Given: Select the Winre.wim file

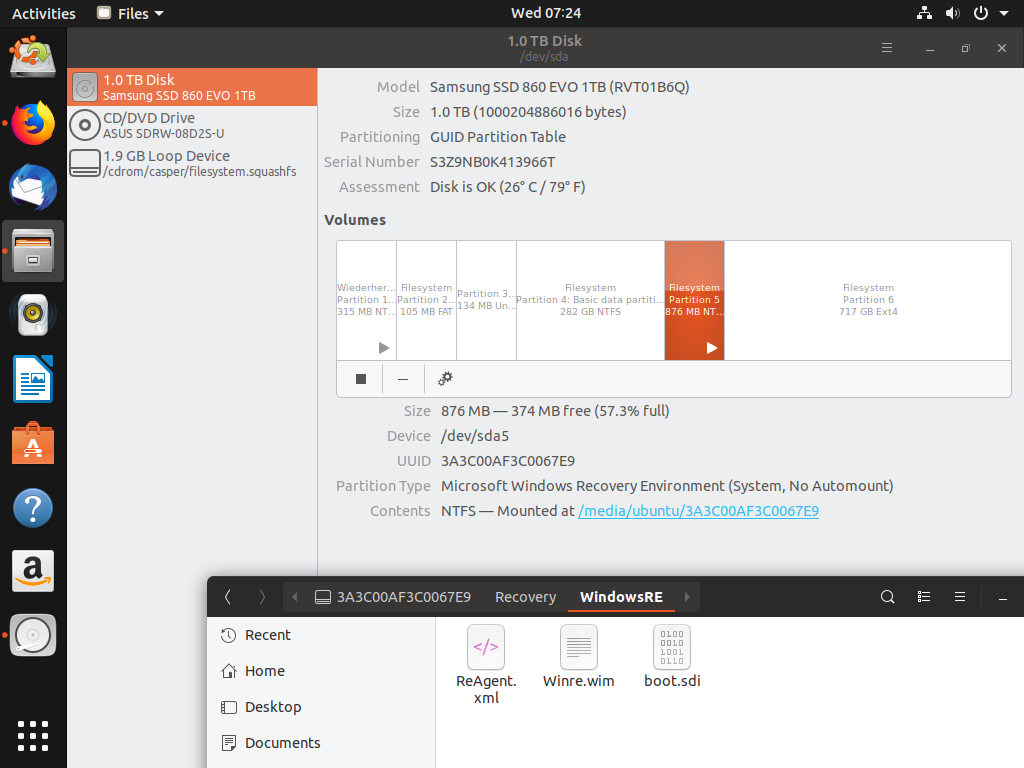Looking at the screenshot, I should coord(579,656).
